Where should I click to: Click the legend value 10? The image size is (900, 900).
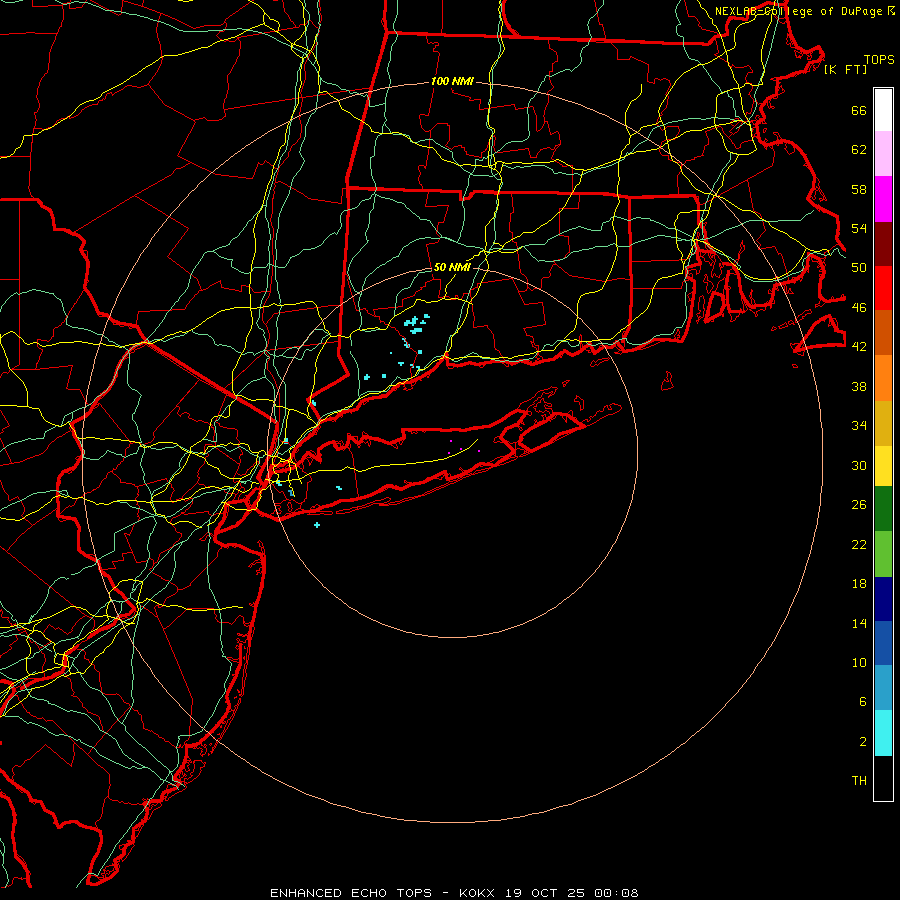tap(859, 662)
